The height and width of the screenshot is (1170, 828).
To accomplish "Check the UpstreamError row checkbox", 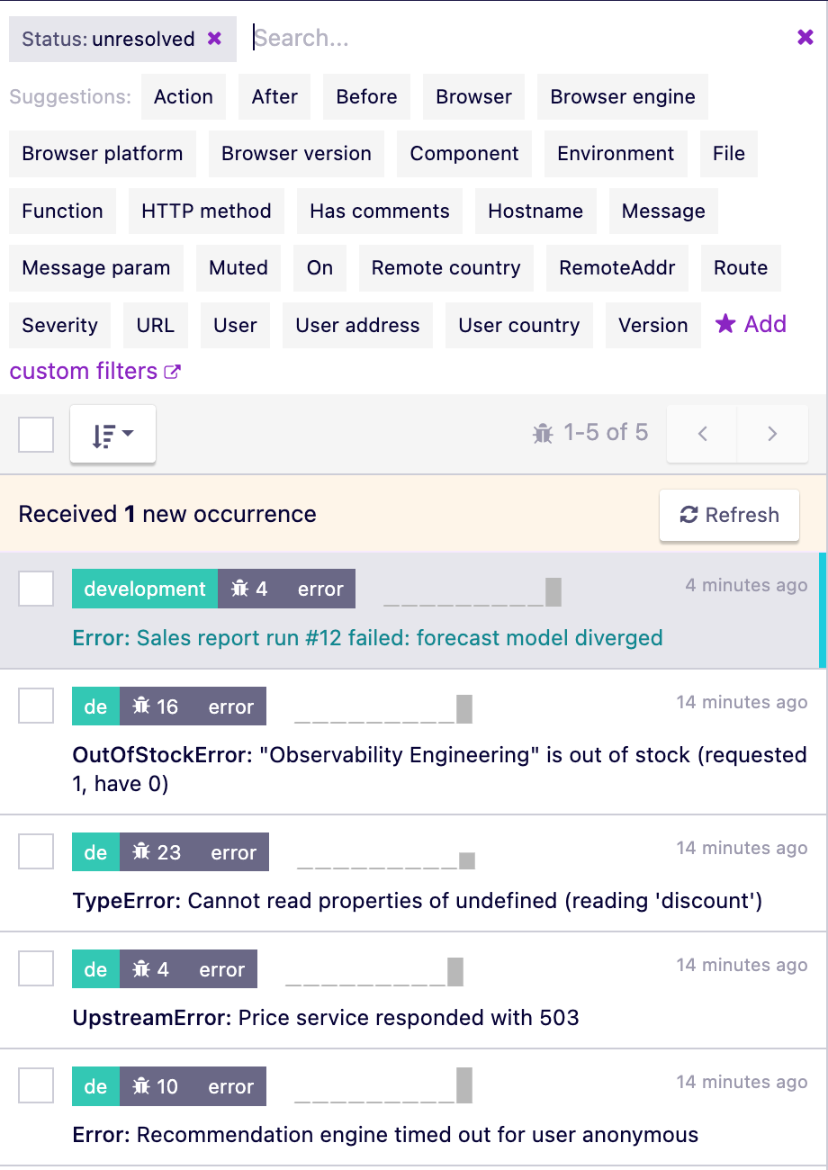I will [x=36, y=969].
